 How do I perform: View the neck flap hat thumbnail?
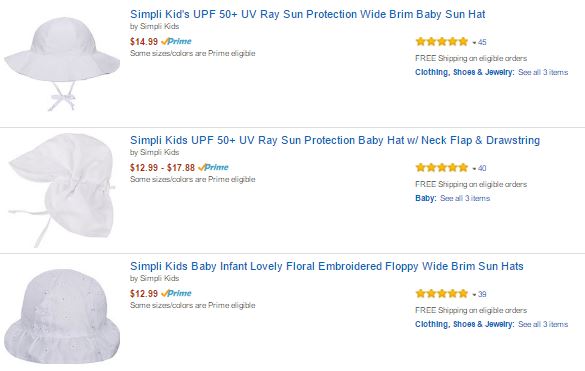pos(62,190)
